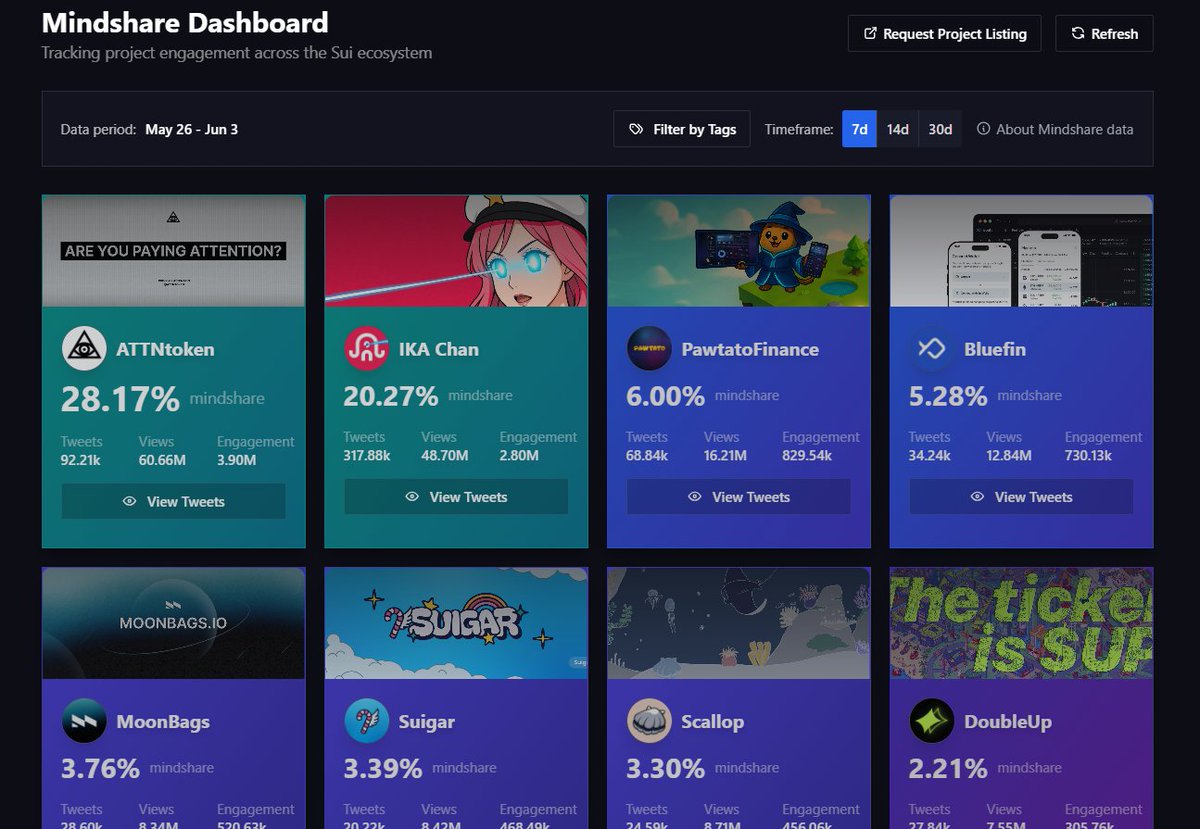
Task: Click ATTNtoken tweets count 92.21k
Action: [x=81, y=460]
